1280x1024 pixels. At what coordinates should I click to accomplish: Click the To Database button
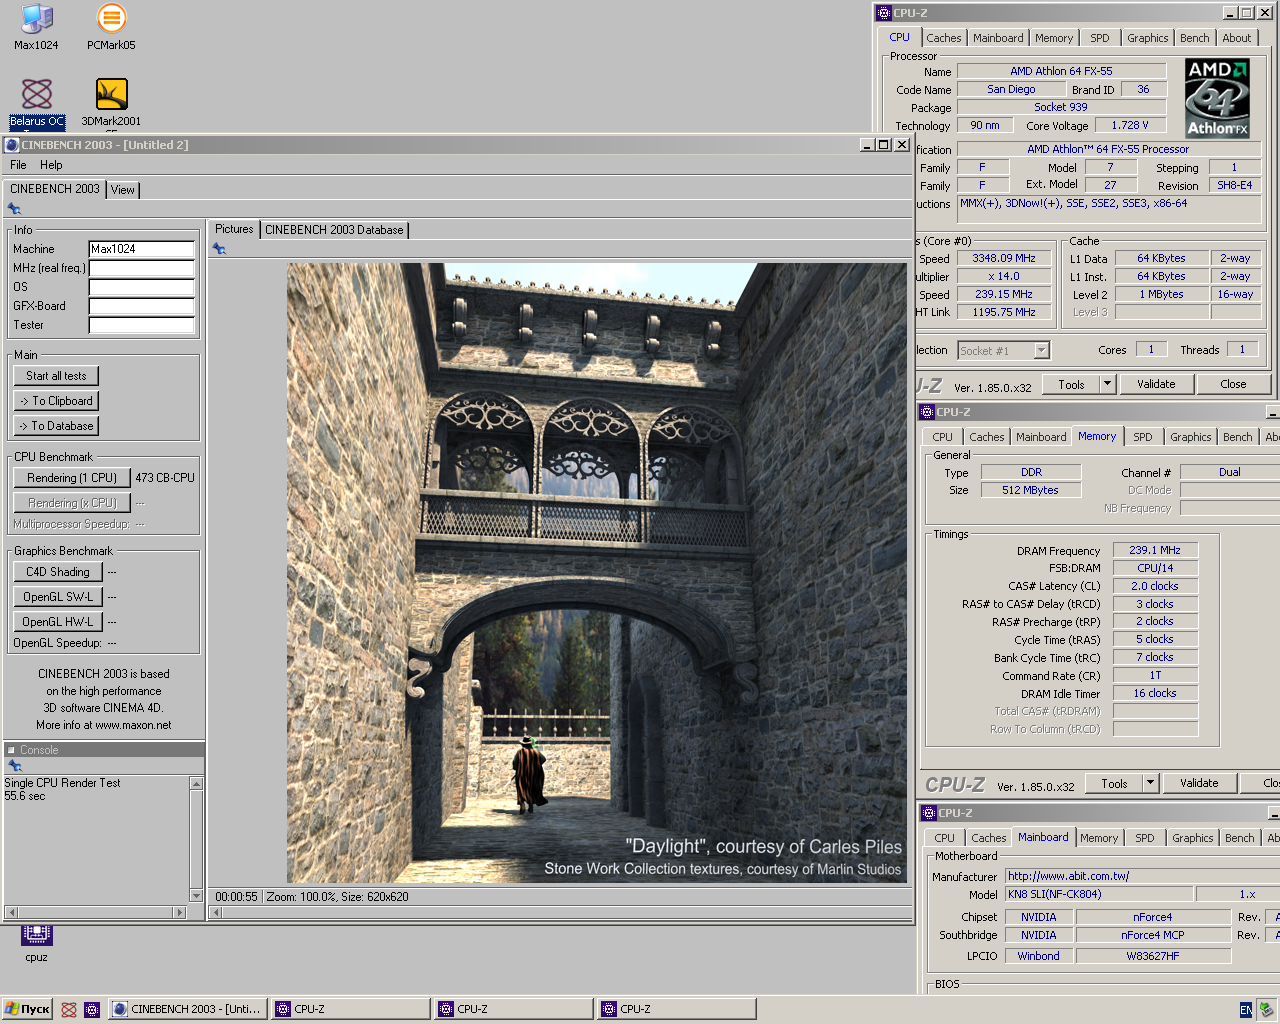(x=56, y=426)
